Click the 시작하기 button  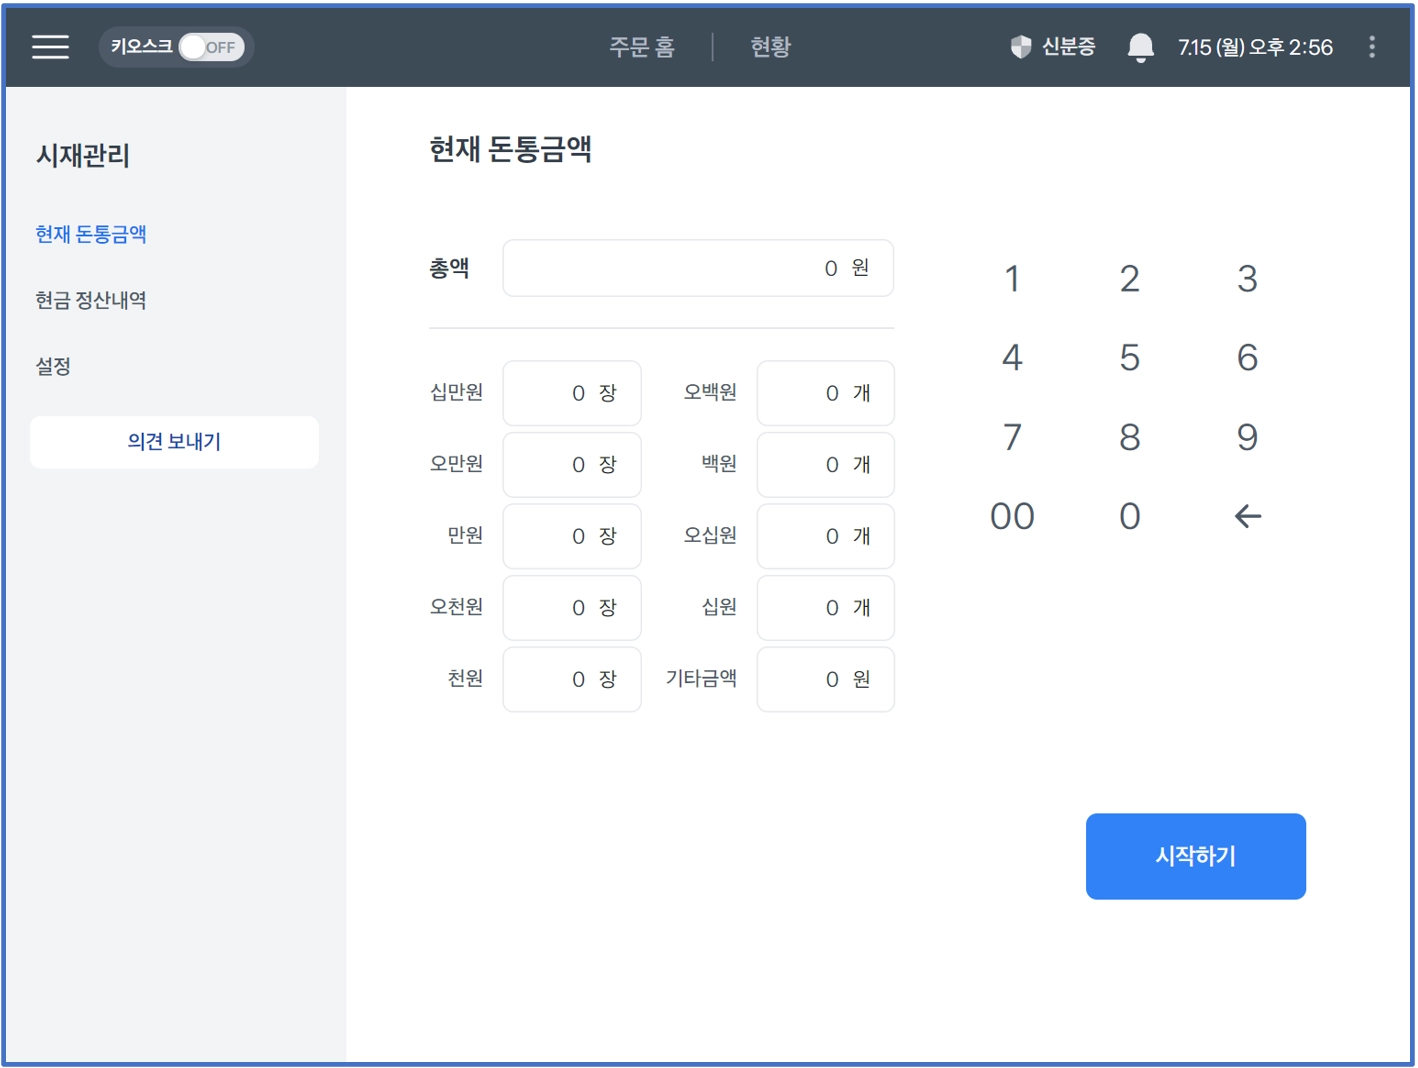[1195, 856]
